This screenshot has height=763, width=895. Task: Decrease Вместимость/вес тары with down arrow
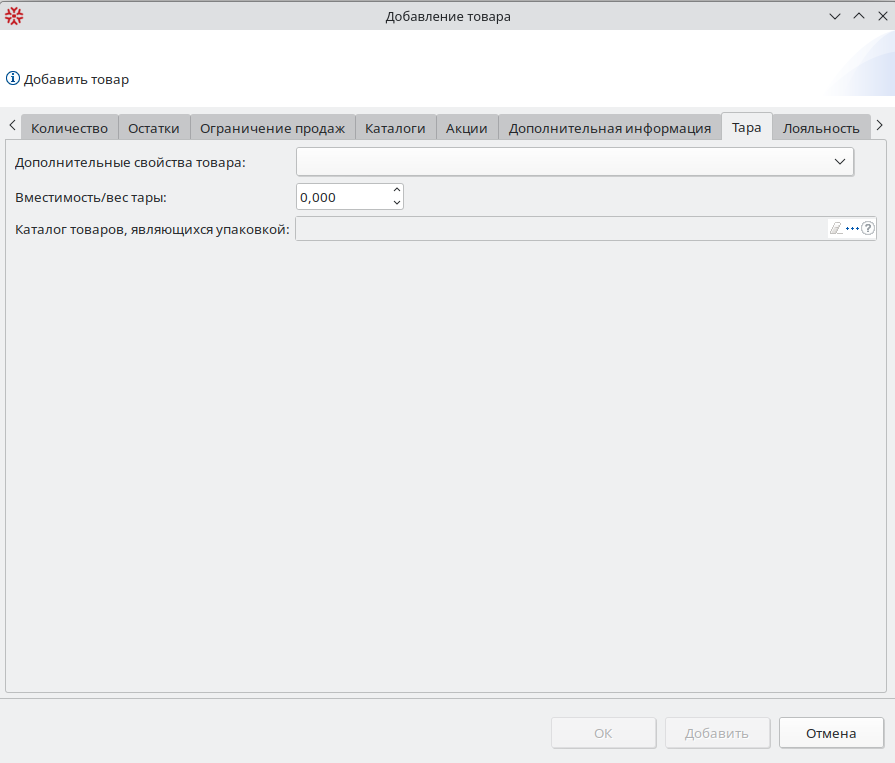[x=397, y=203]
